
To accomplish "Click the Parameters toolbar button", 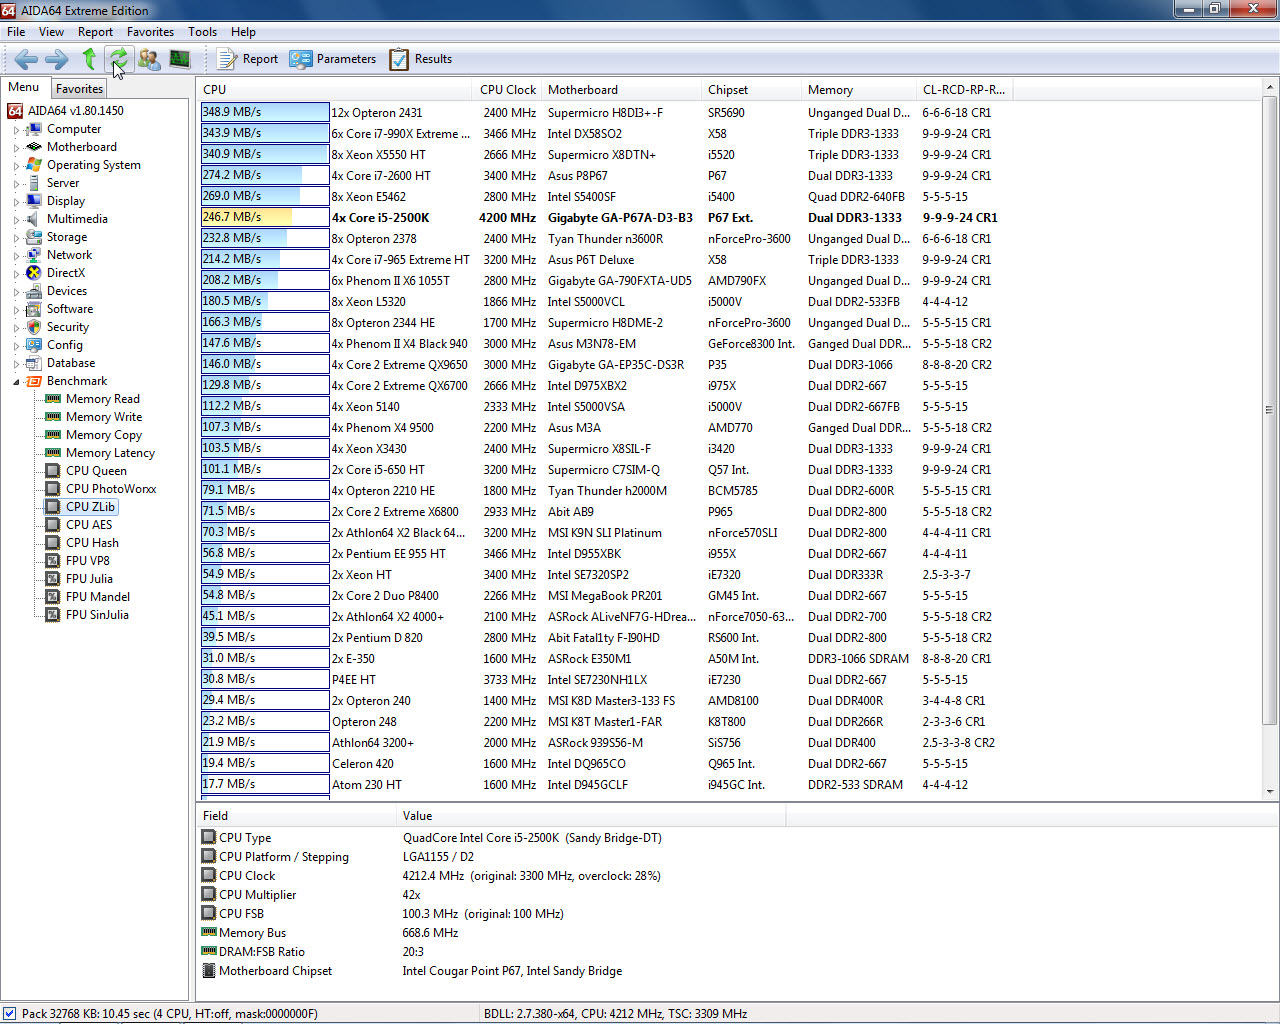I will pos(333,59).
